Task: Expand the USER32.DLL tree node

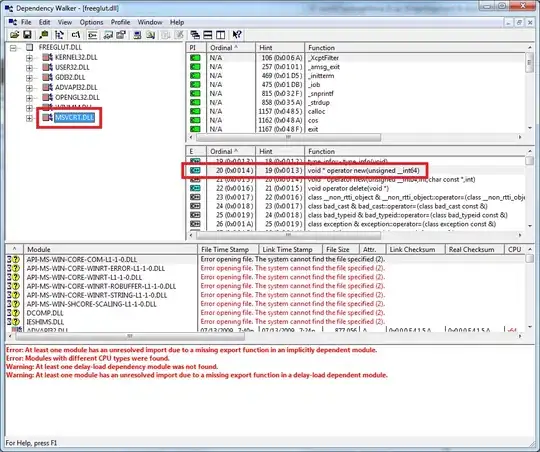Action: 29,68
